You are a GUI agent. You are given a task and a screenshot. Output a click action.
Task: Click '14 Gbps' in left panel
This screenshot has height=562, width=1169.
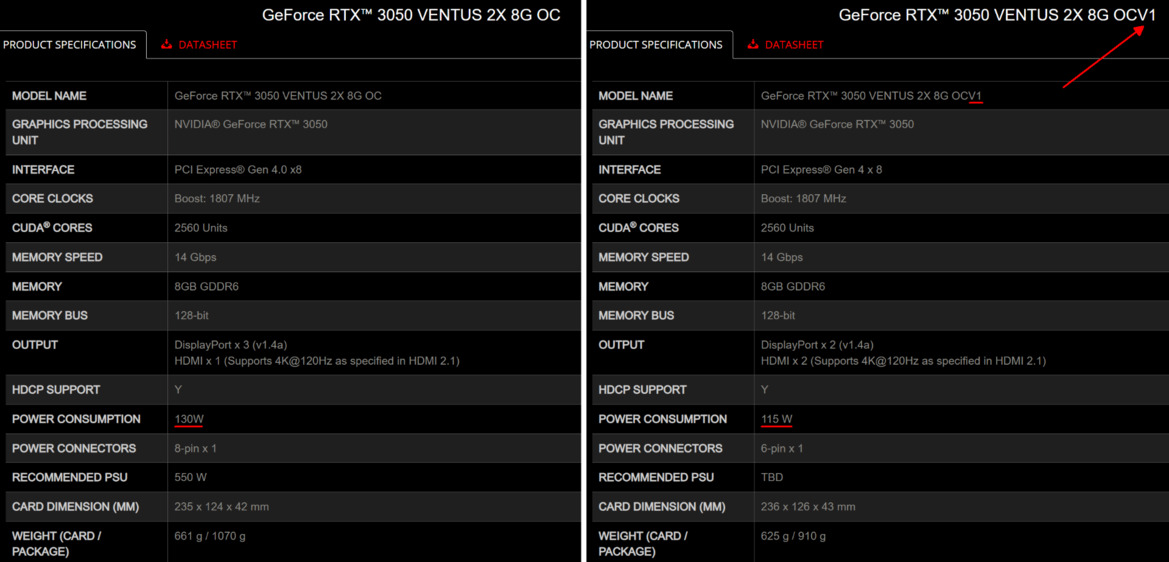[195, 257]
